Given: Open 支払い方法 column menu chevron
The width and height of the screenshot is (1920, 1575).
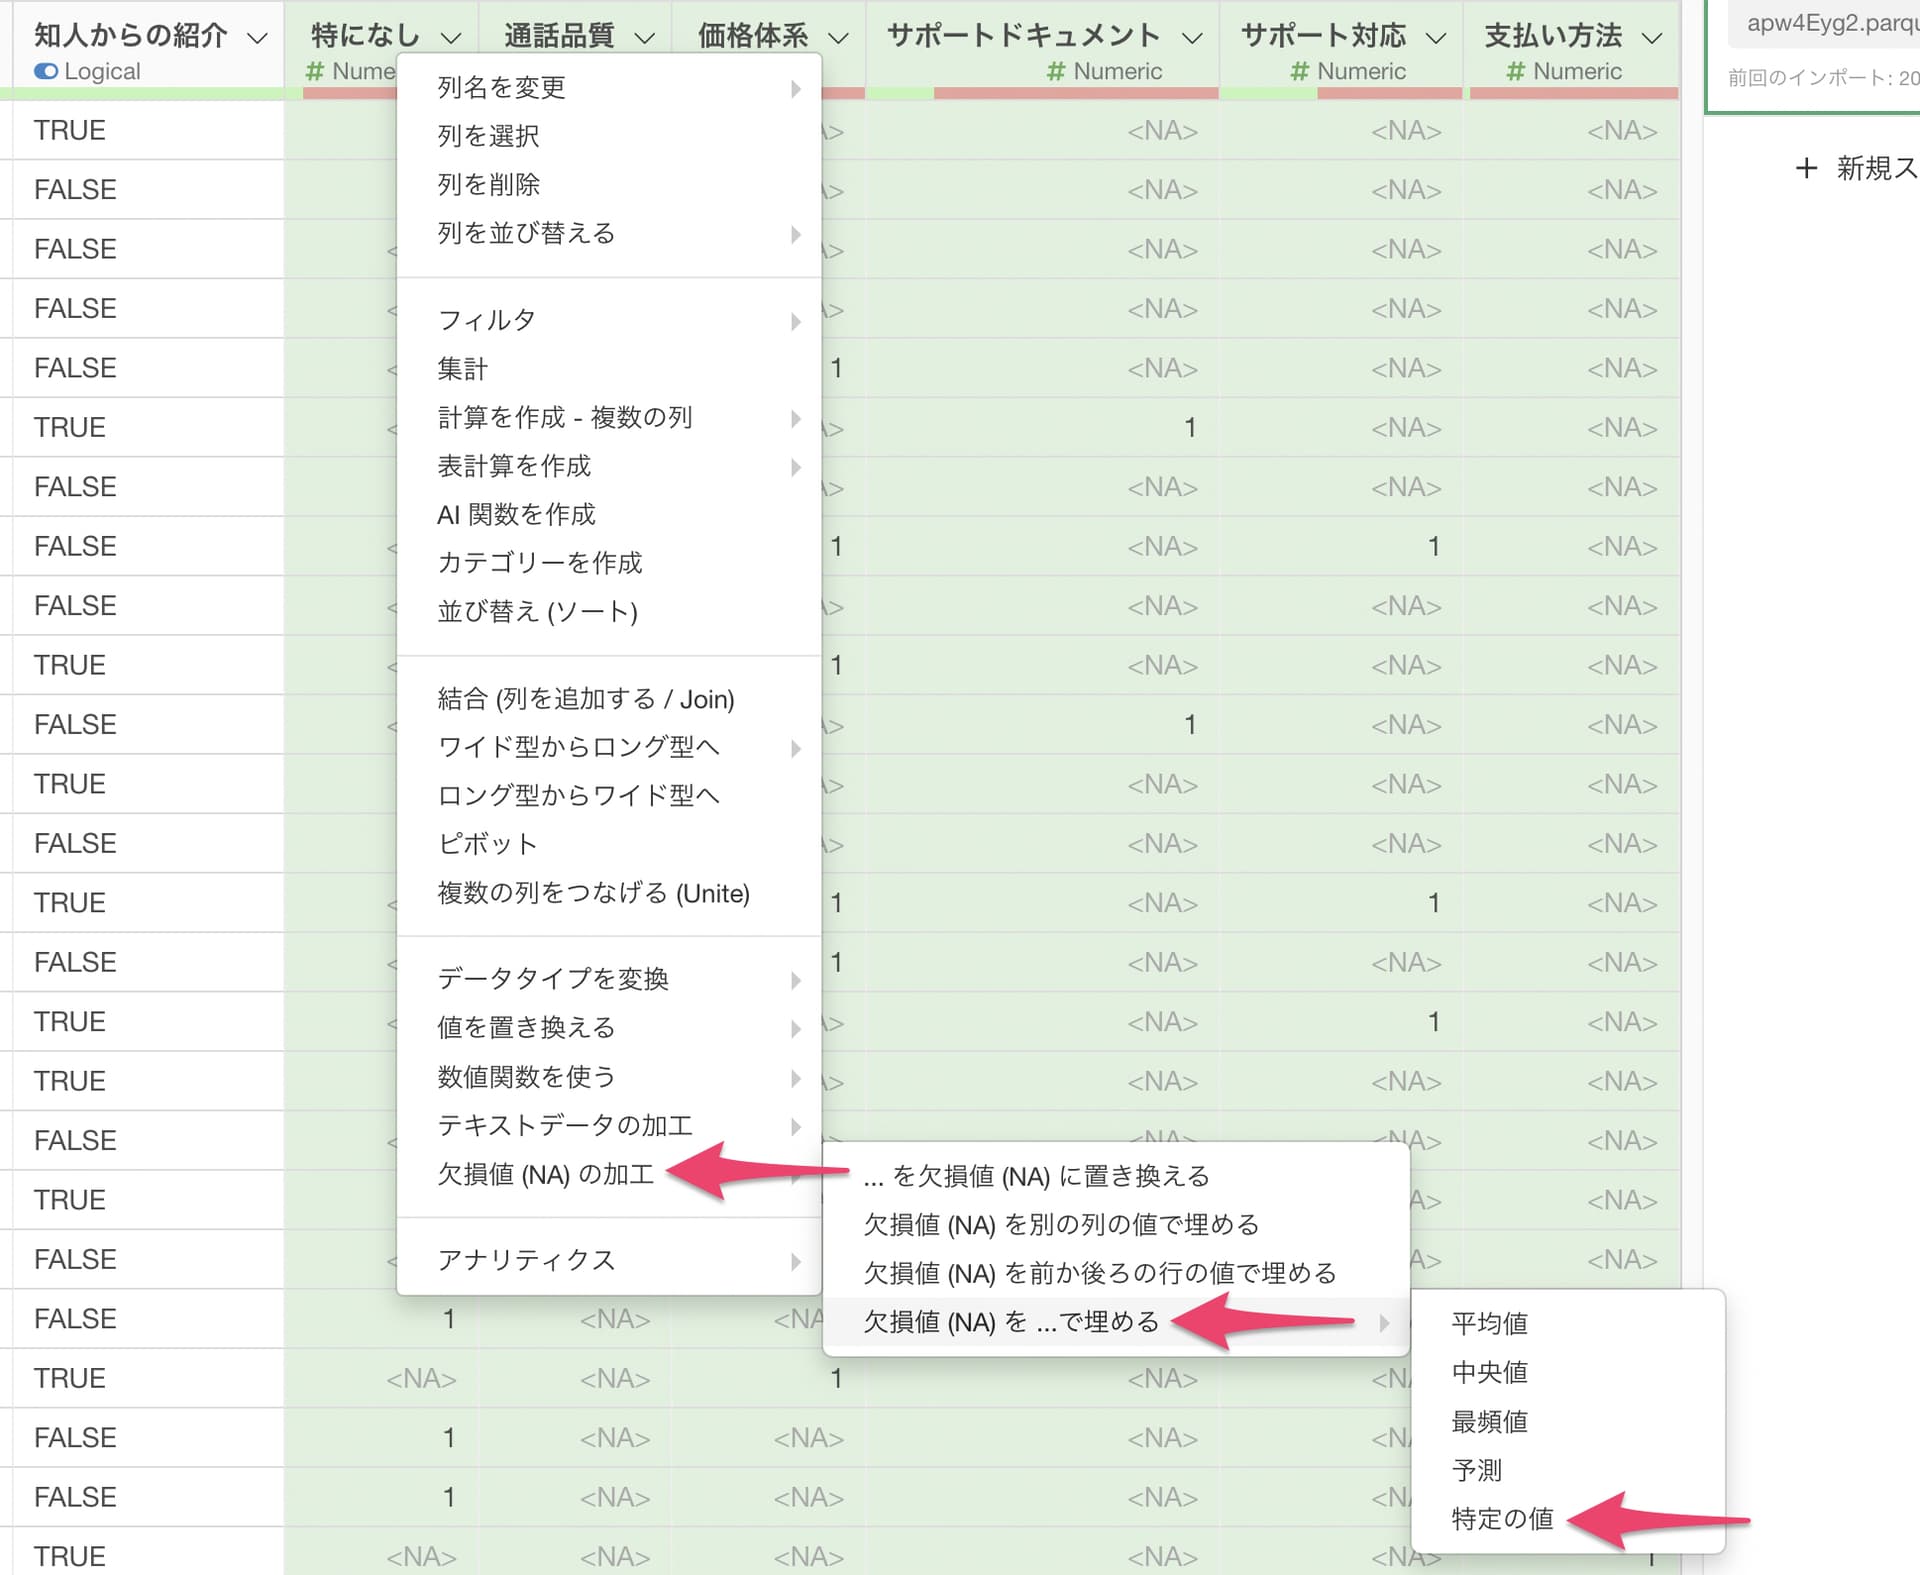Looking at the screenshot, I should (x=1652, y=38).
